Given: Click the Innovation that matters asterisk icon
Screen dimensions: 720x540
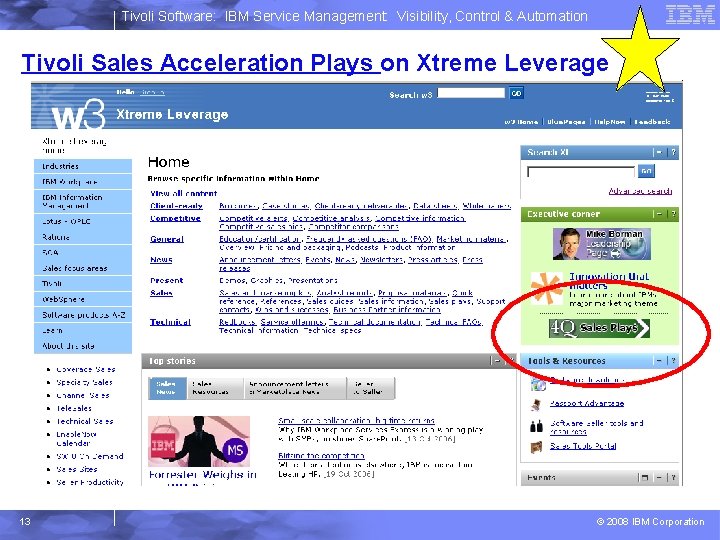Looking at the screenshot, I should 546,288.
